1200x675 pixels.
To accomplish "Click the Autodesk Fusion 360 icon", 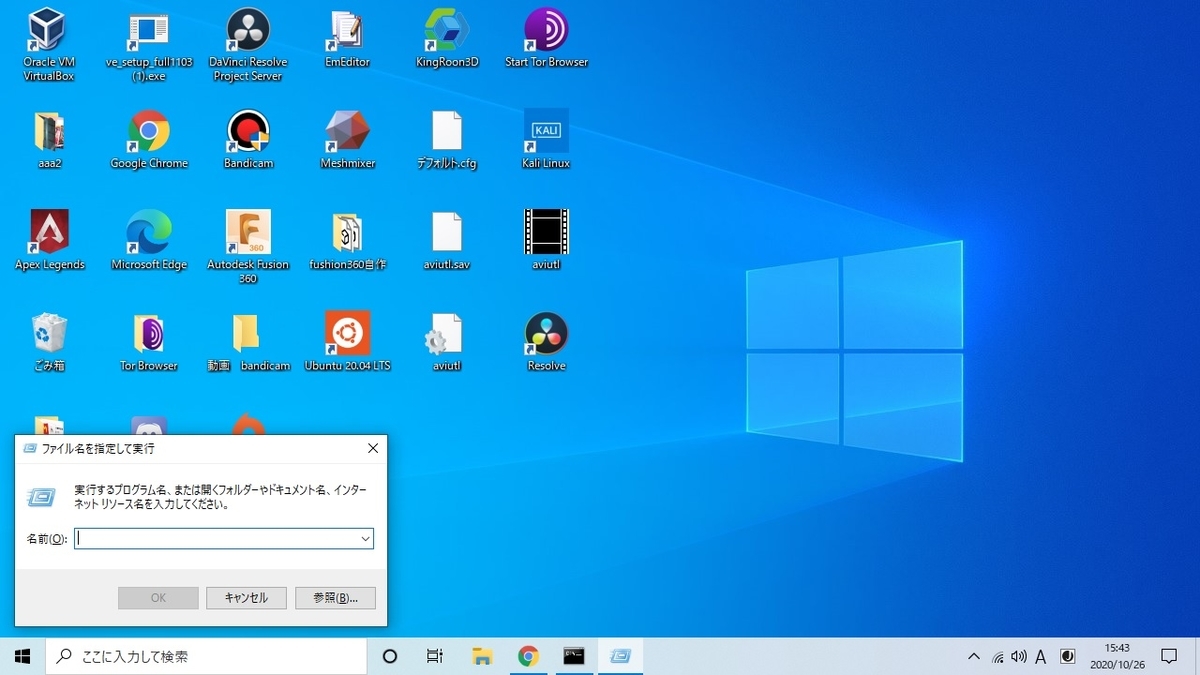I will pyautogui.click(x=248, y=247).
